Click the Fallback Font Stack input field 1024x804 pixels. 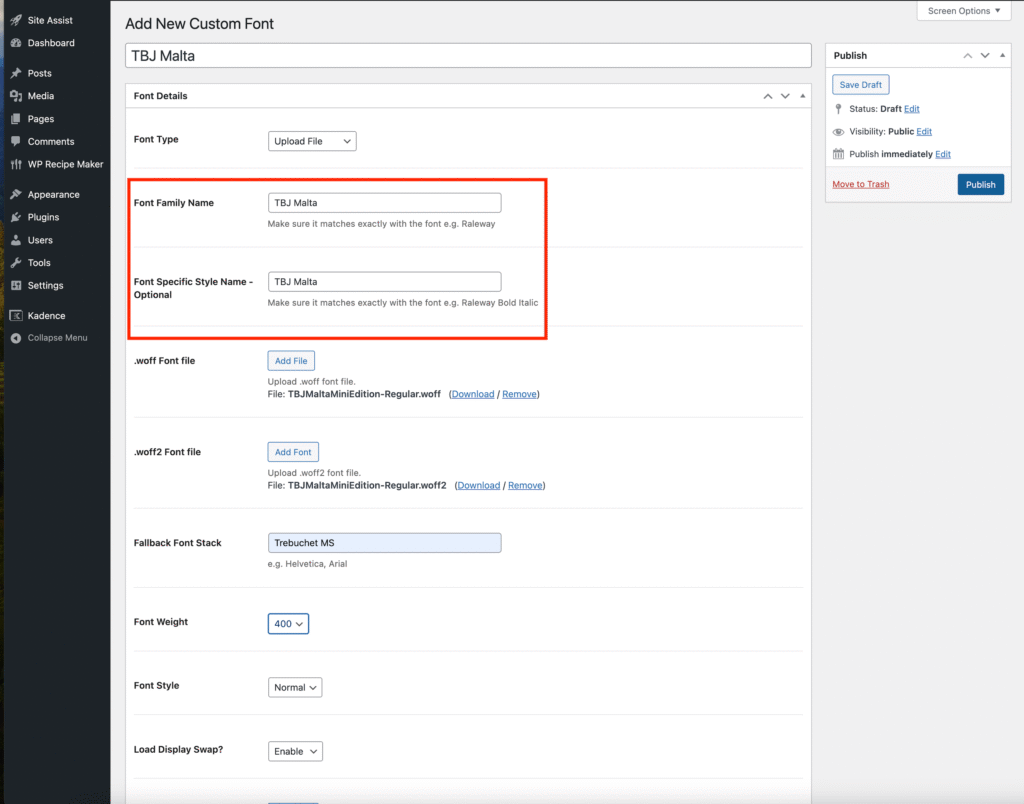click(384, 543)
